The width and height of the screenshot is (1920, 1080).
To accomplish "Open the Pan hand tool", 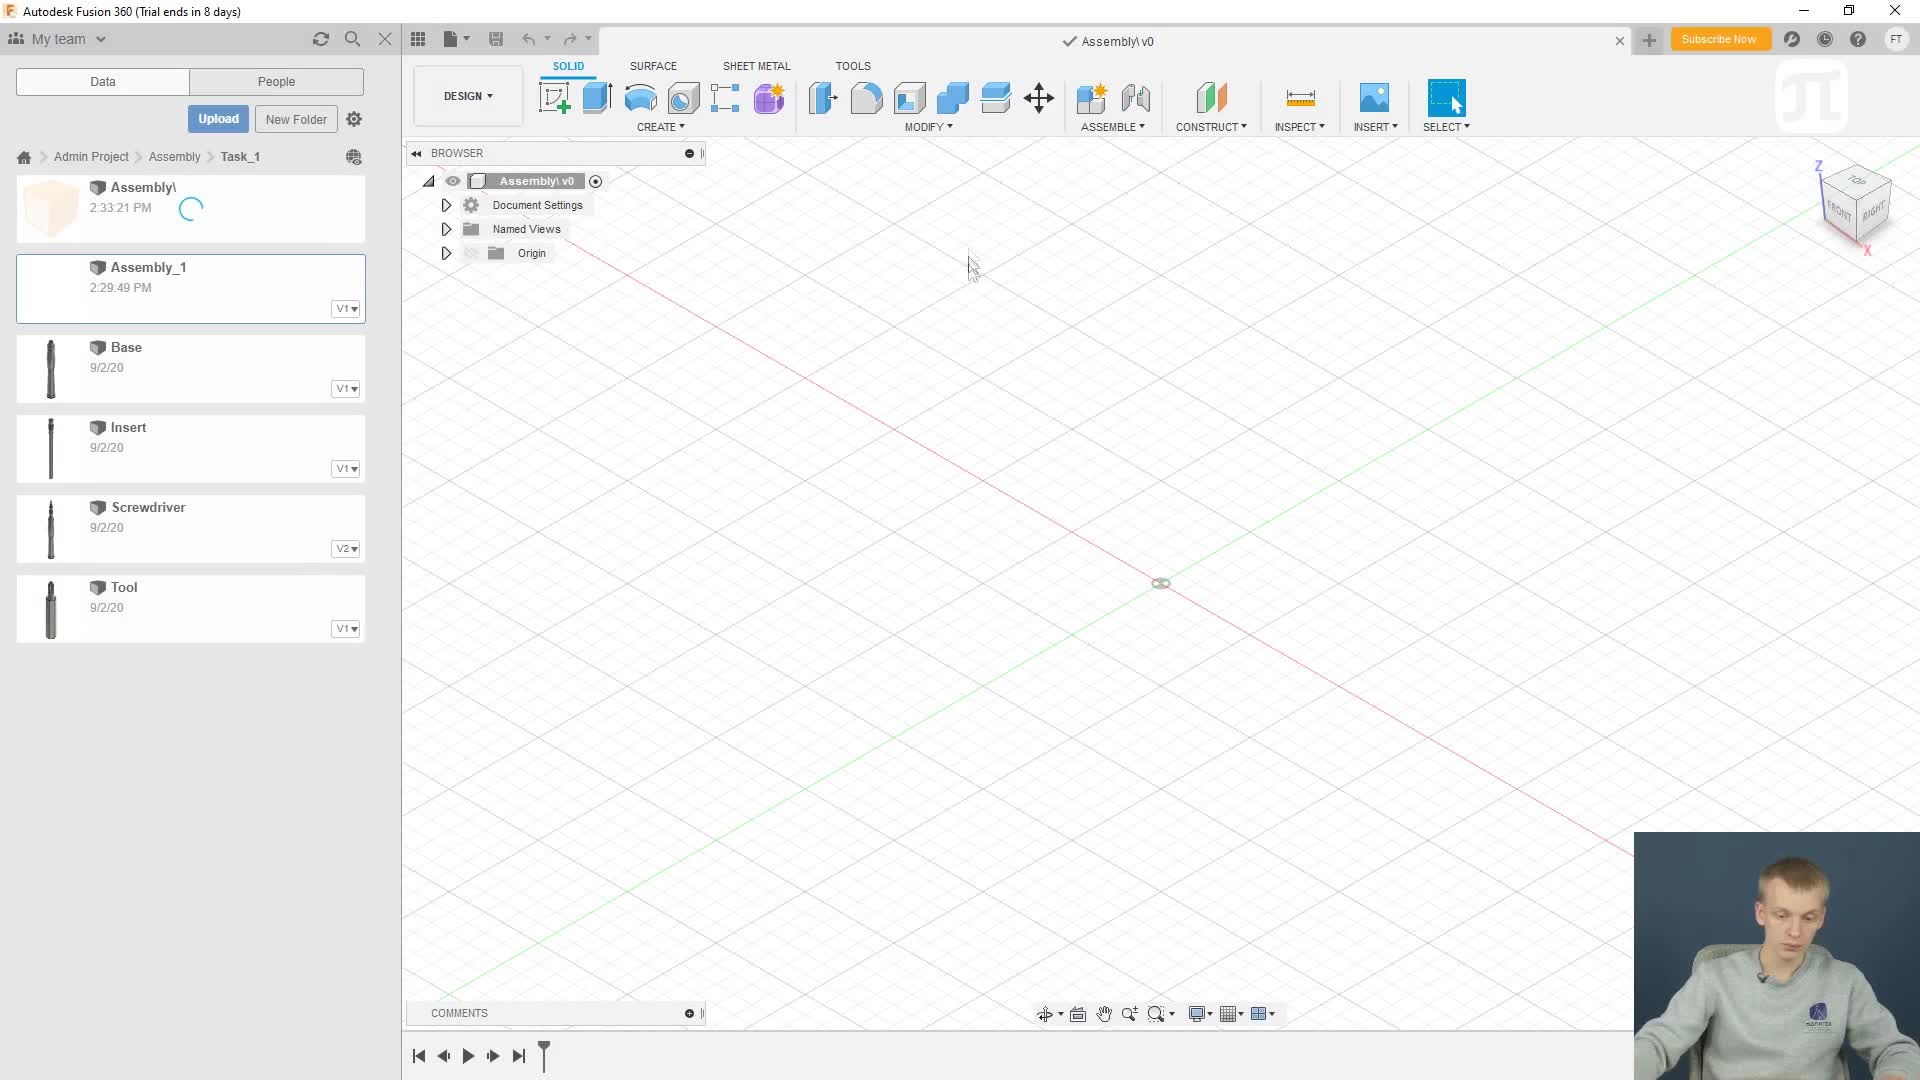I will [1104, 1014].
